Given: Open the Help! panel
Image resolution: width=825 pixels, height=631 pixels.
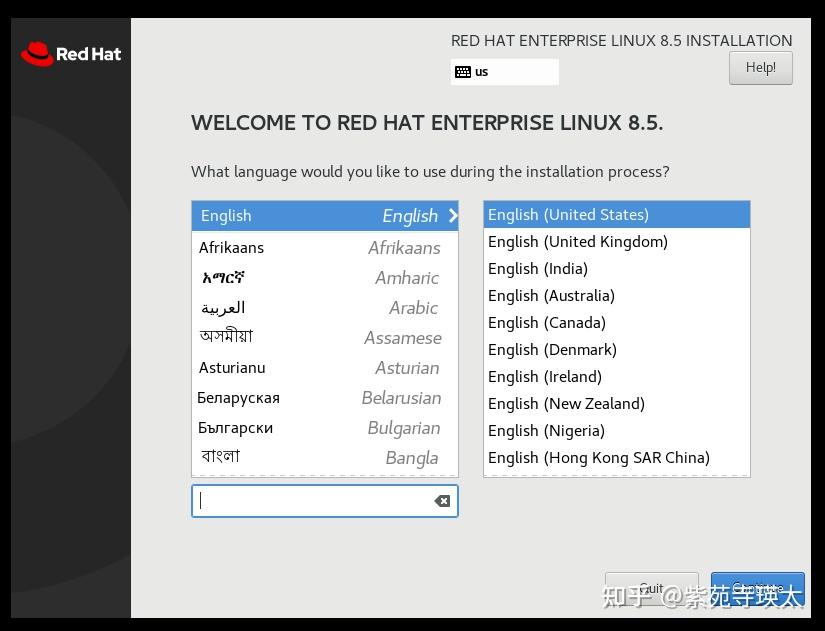Looking at the screenshot, I should click(x=760, y=67).
